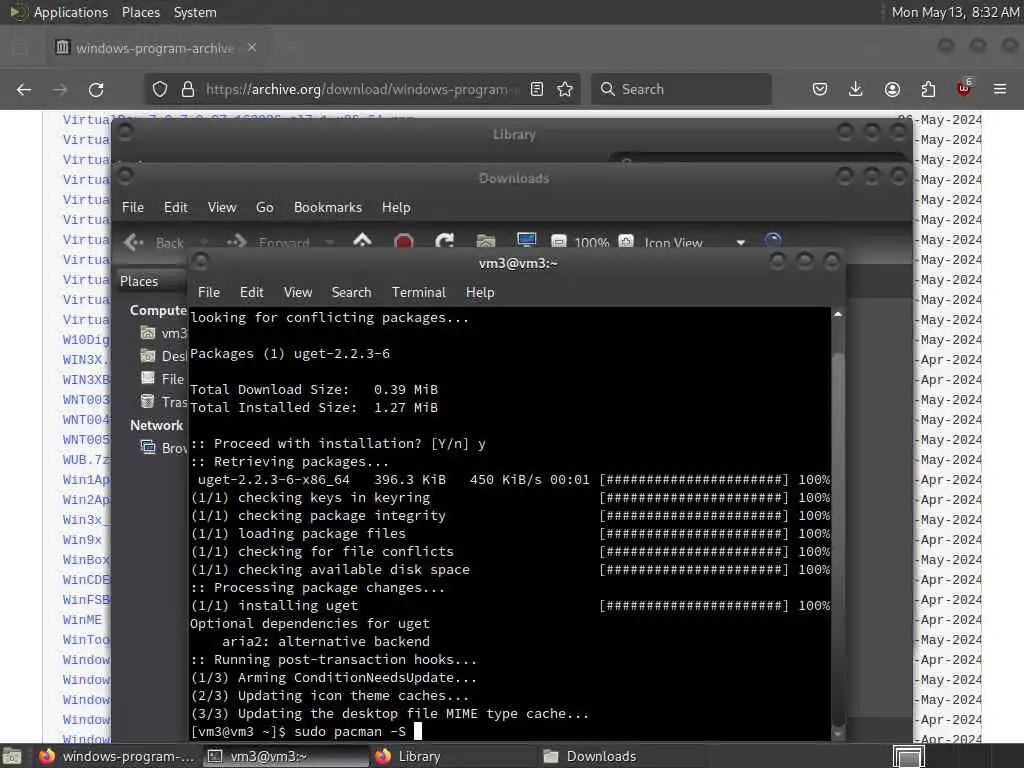The width and height of the screenshot is (1024, 768).
Task: Zoom out icon left of 100%
Action: [559, 242]
